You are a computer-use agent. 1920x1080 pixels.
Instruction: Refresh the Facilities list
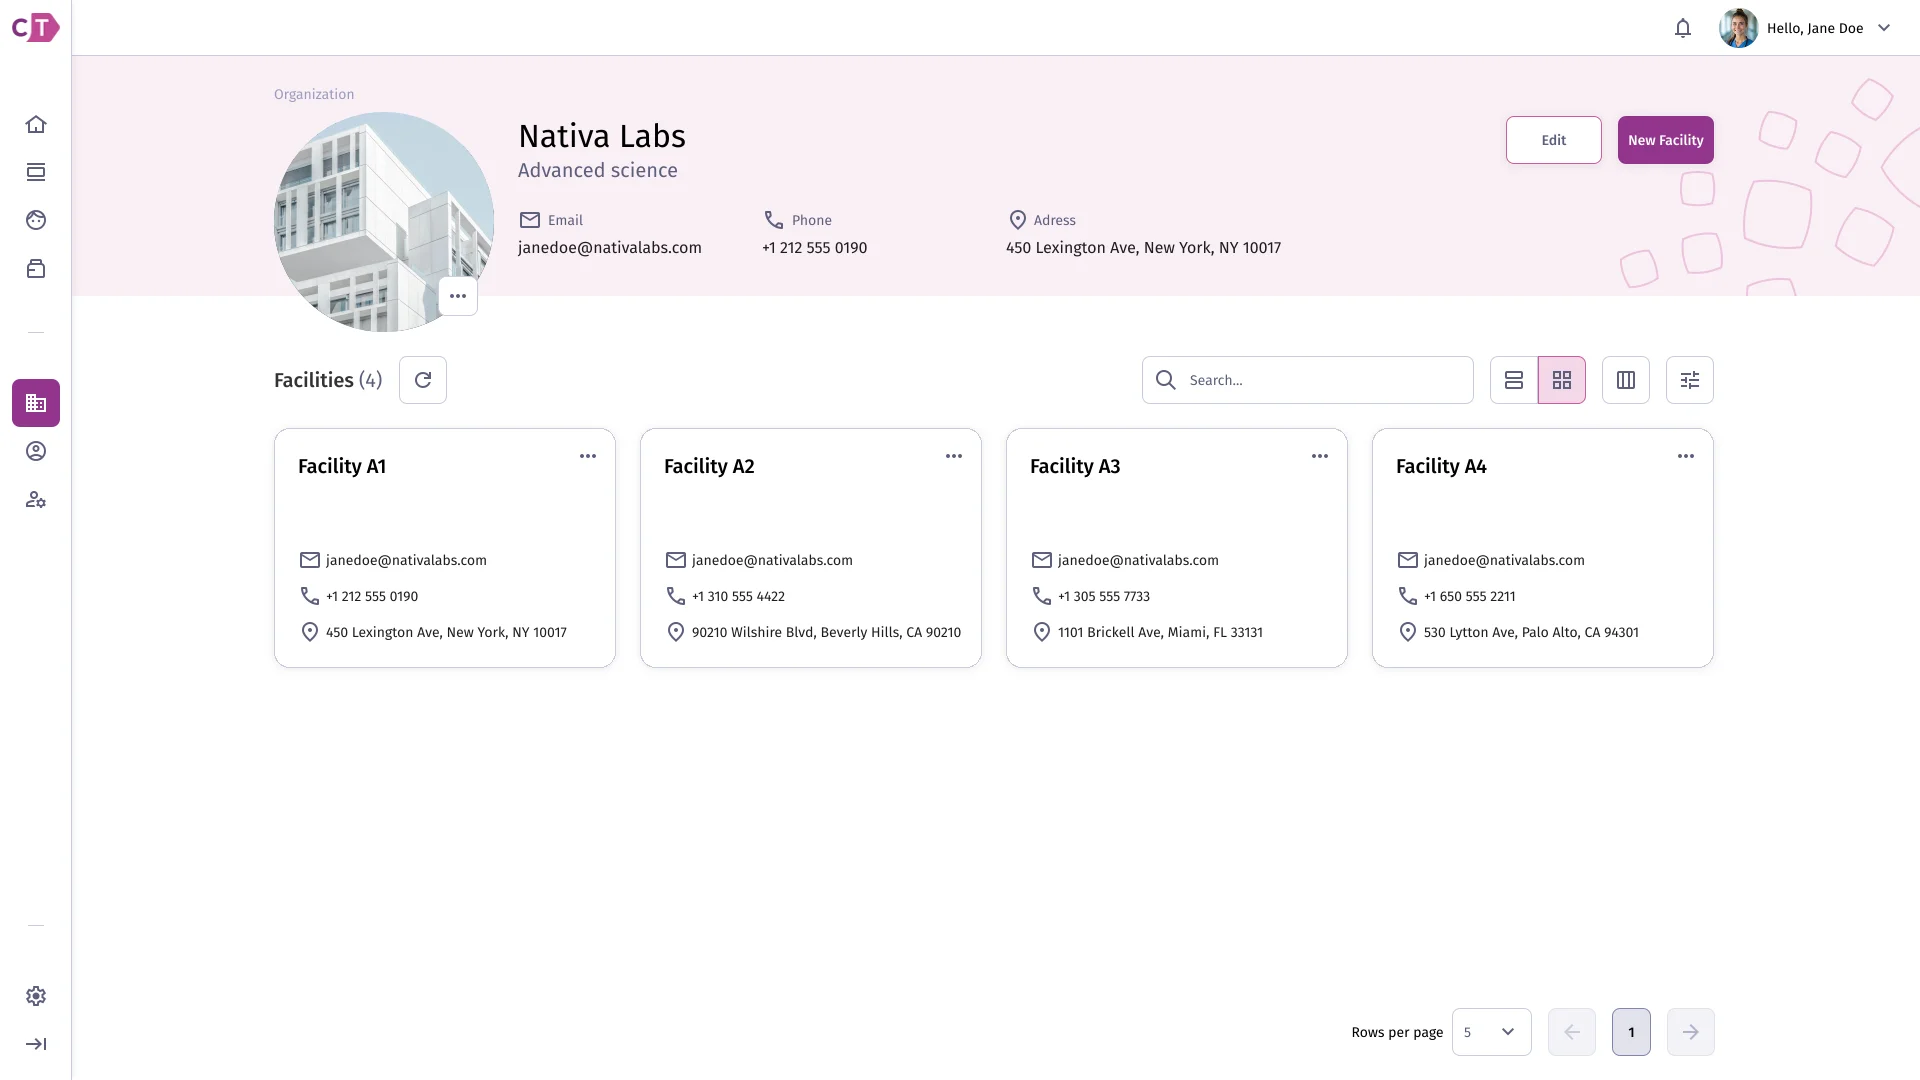(x=423, y=380)
